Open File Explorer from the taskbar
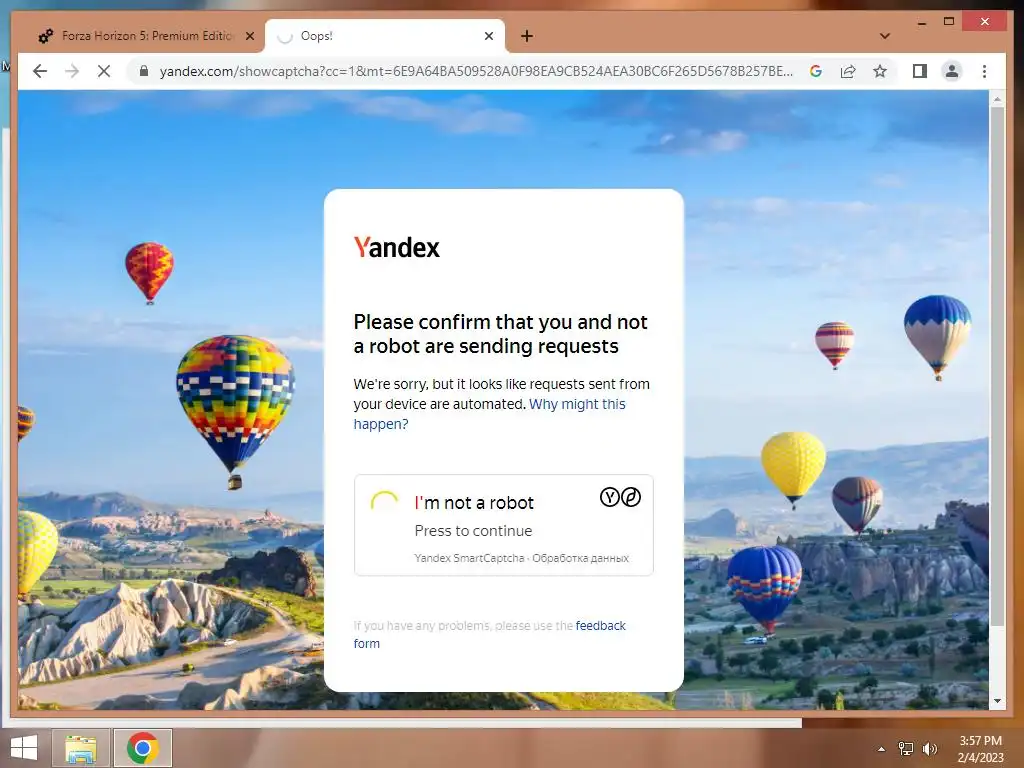Screen dimensions: 1024x768 81,748
